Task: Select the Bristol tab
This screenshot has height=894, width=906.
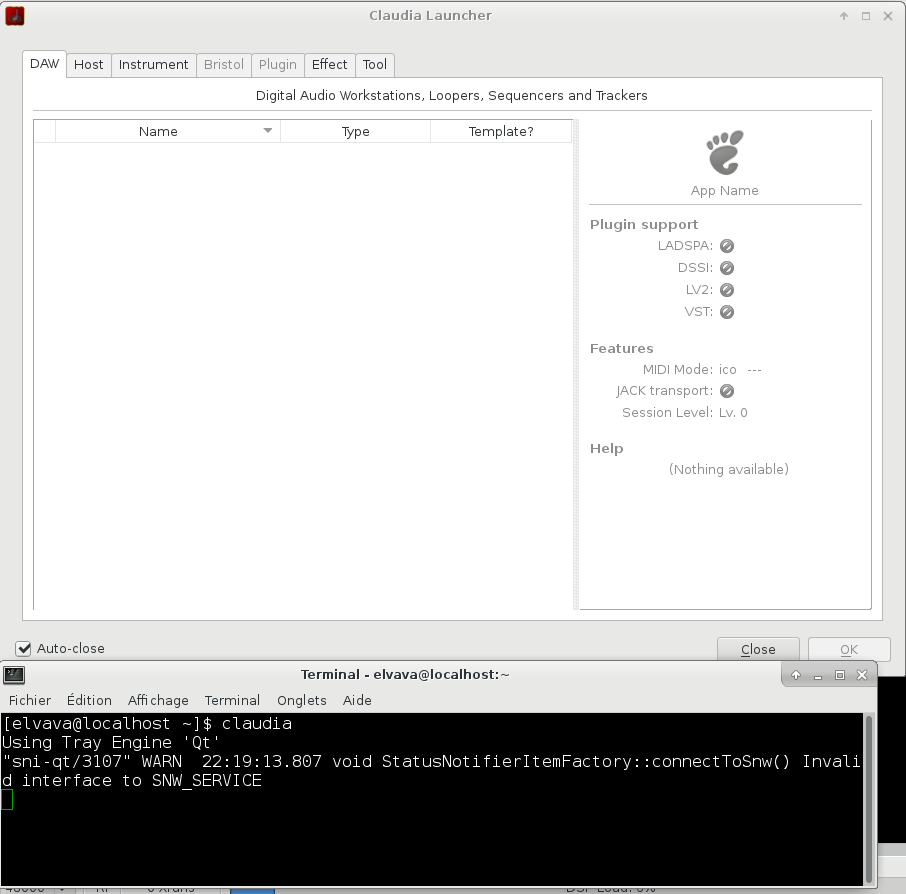Action: [x=224, y=65]
